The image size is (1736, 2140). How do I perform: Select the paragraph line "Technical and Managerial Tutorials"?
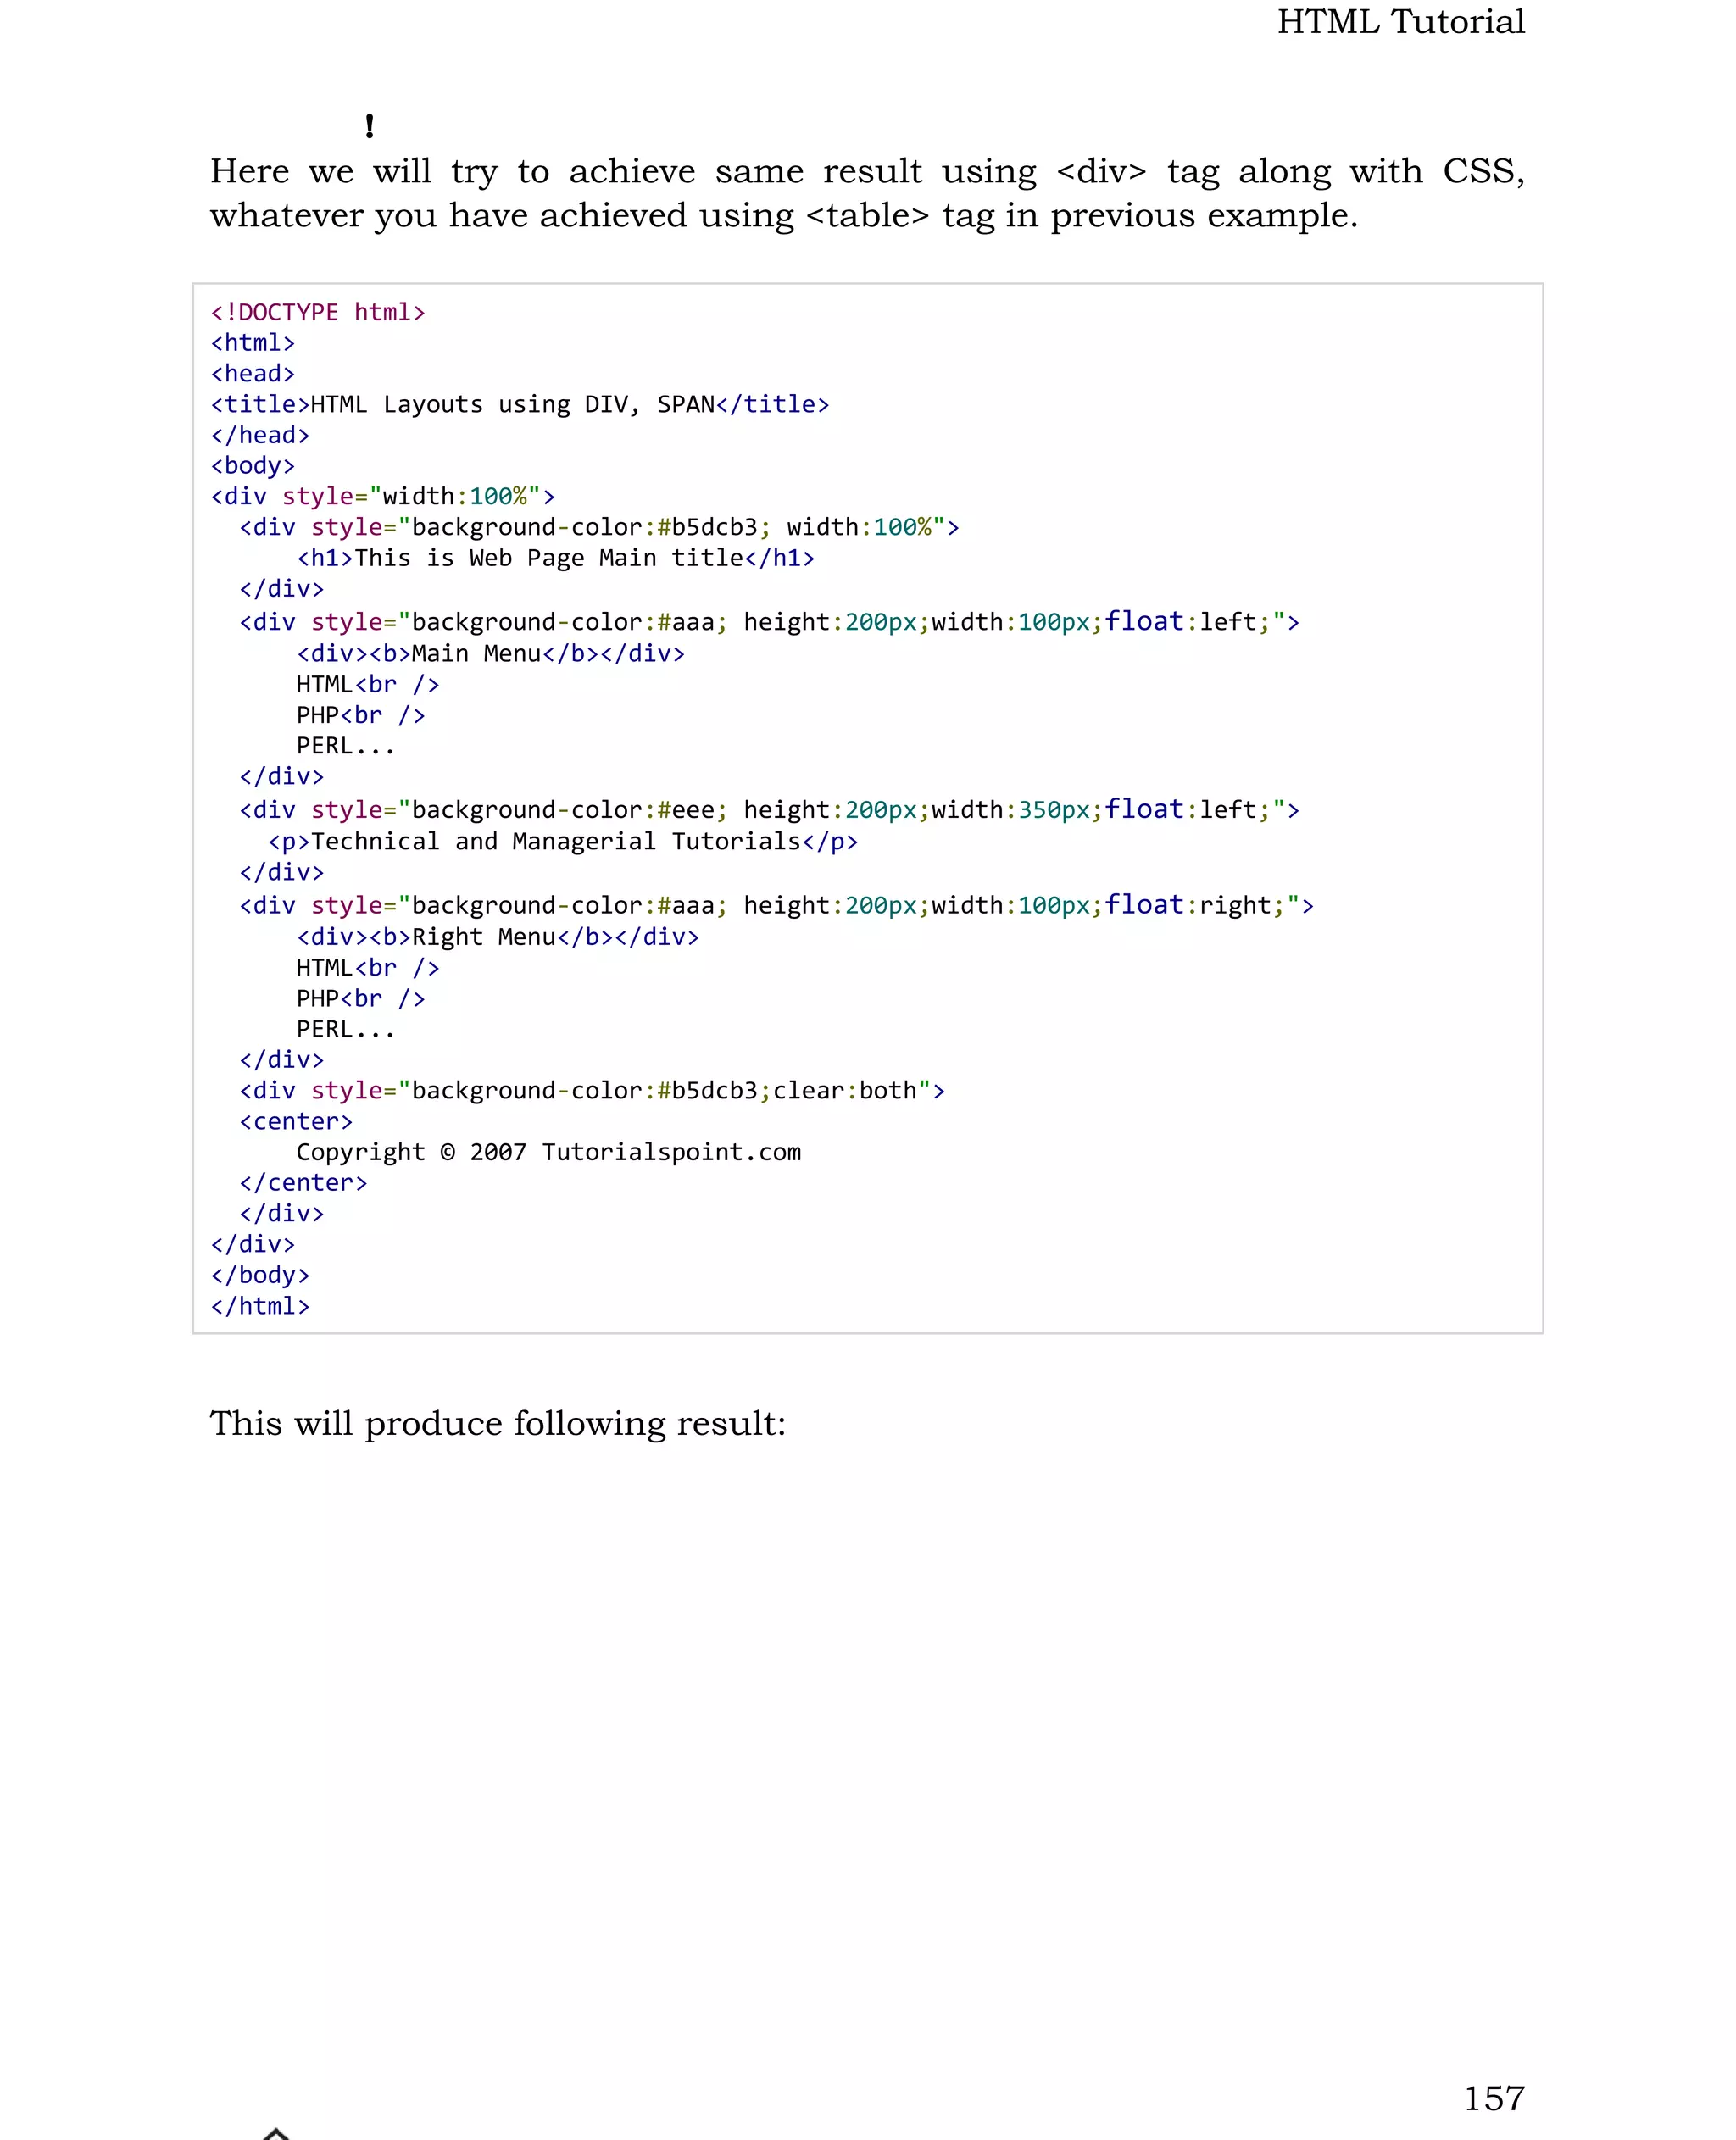[563, 842]
